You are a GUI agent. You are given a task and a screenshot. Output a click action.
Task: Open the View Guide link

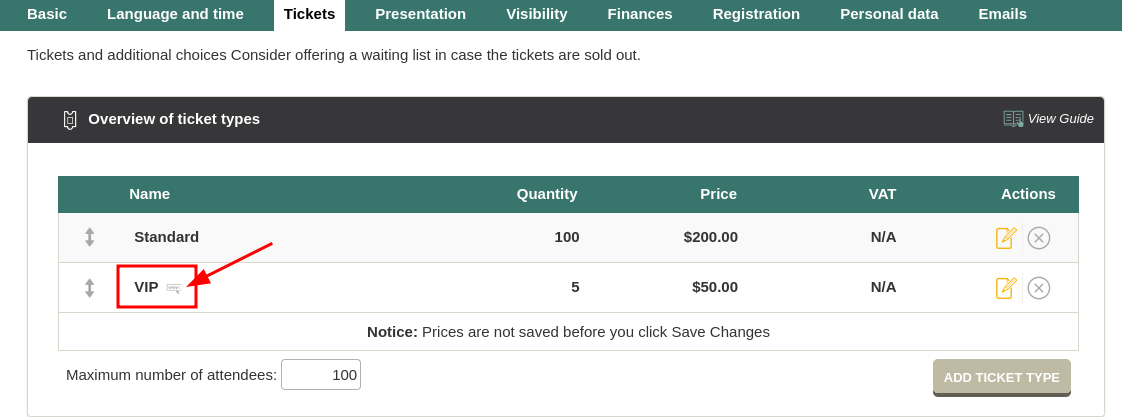[1060, 119]
